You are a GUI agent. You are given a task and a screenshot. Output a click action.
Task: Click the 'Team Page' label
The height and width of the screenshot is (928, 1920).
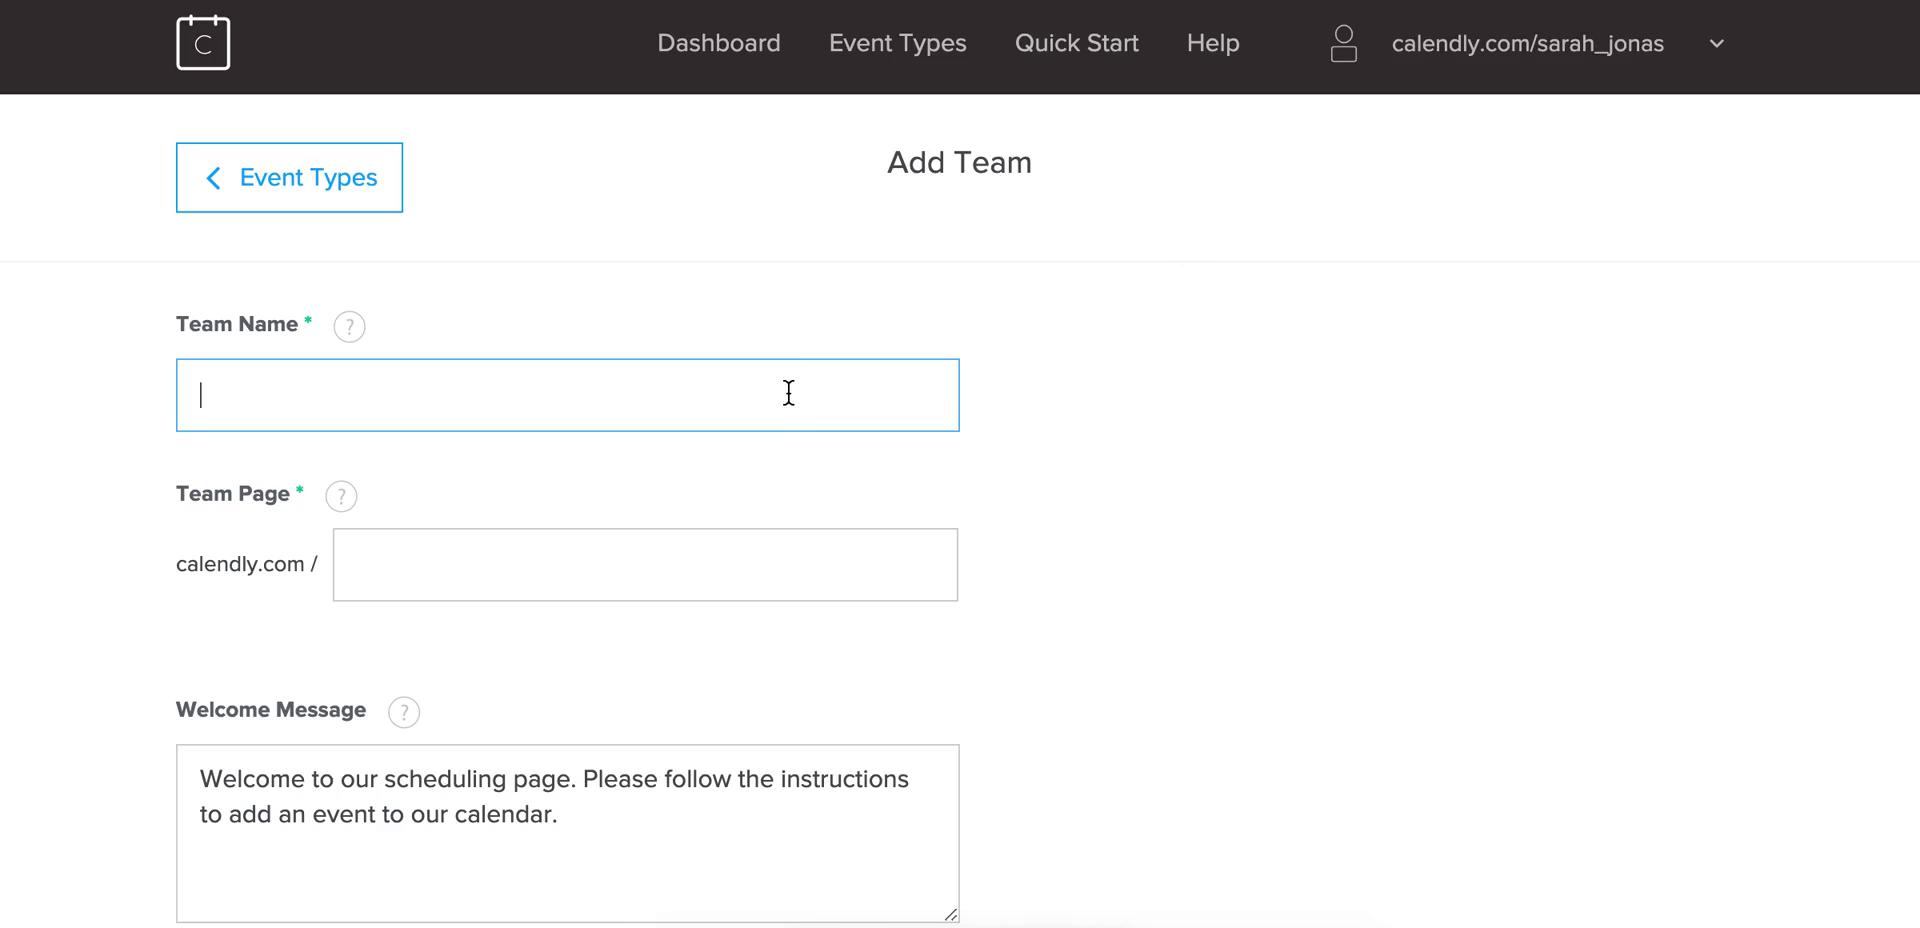click(233, 494)
